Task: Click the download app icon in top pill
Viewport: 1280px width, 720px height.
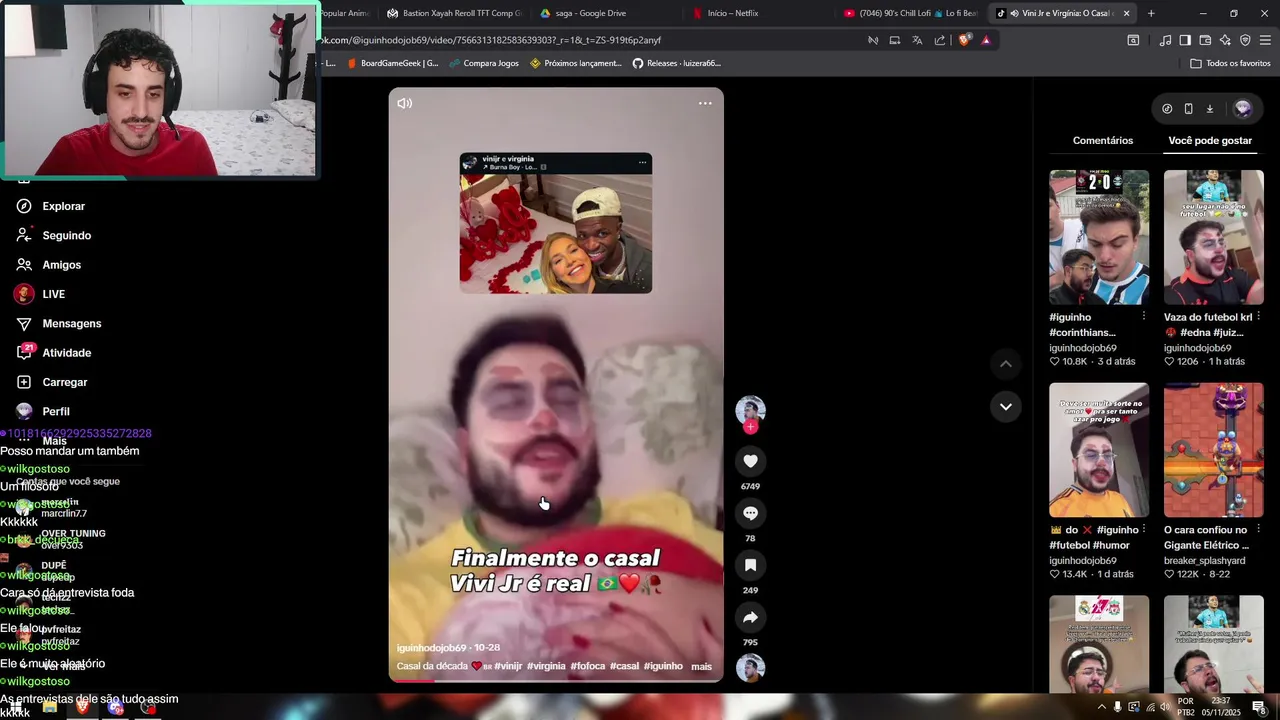Action: (x=1209, y=108)
